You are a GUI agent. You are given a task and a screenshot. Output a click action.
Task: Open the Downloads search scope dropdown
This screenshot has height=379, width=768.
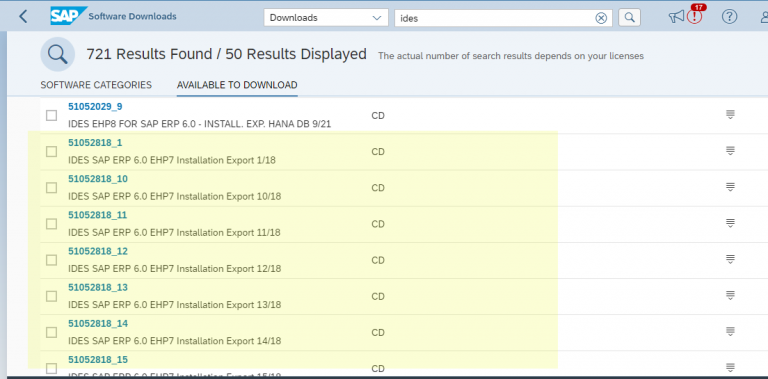[326, 18]
